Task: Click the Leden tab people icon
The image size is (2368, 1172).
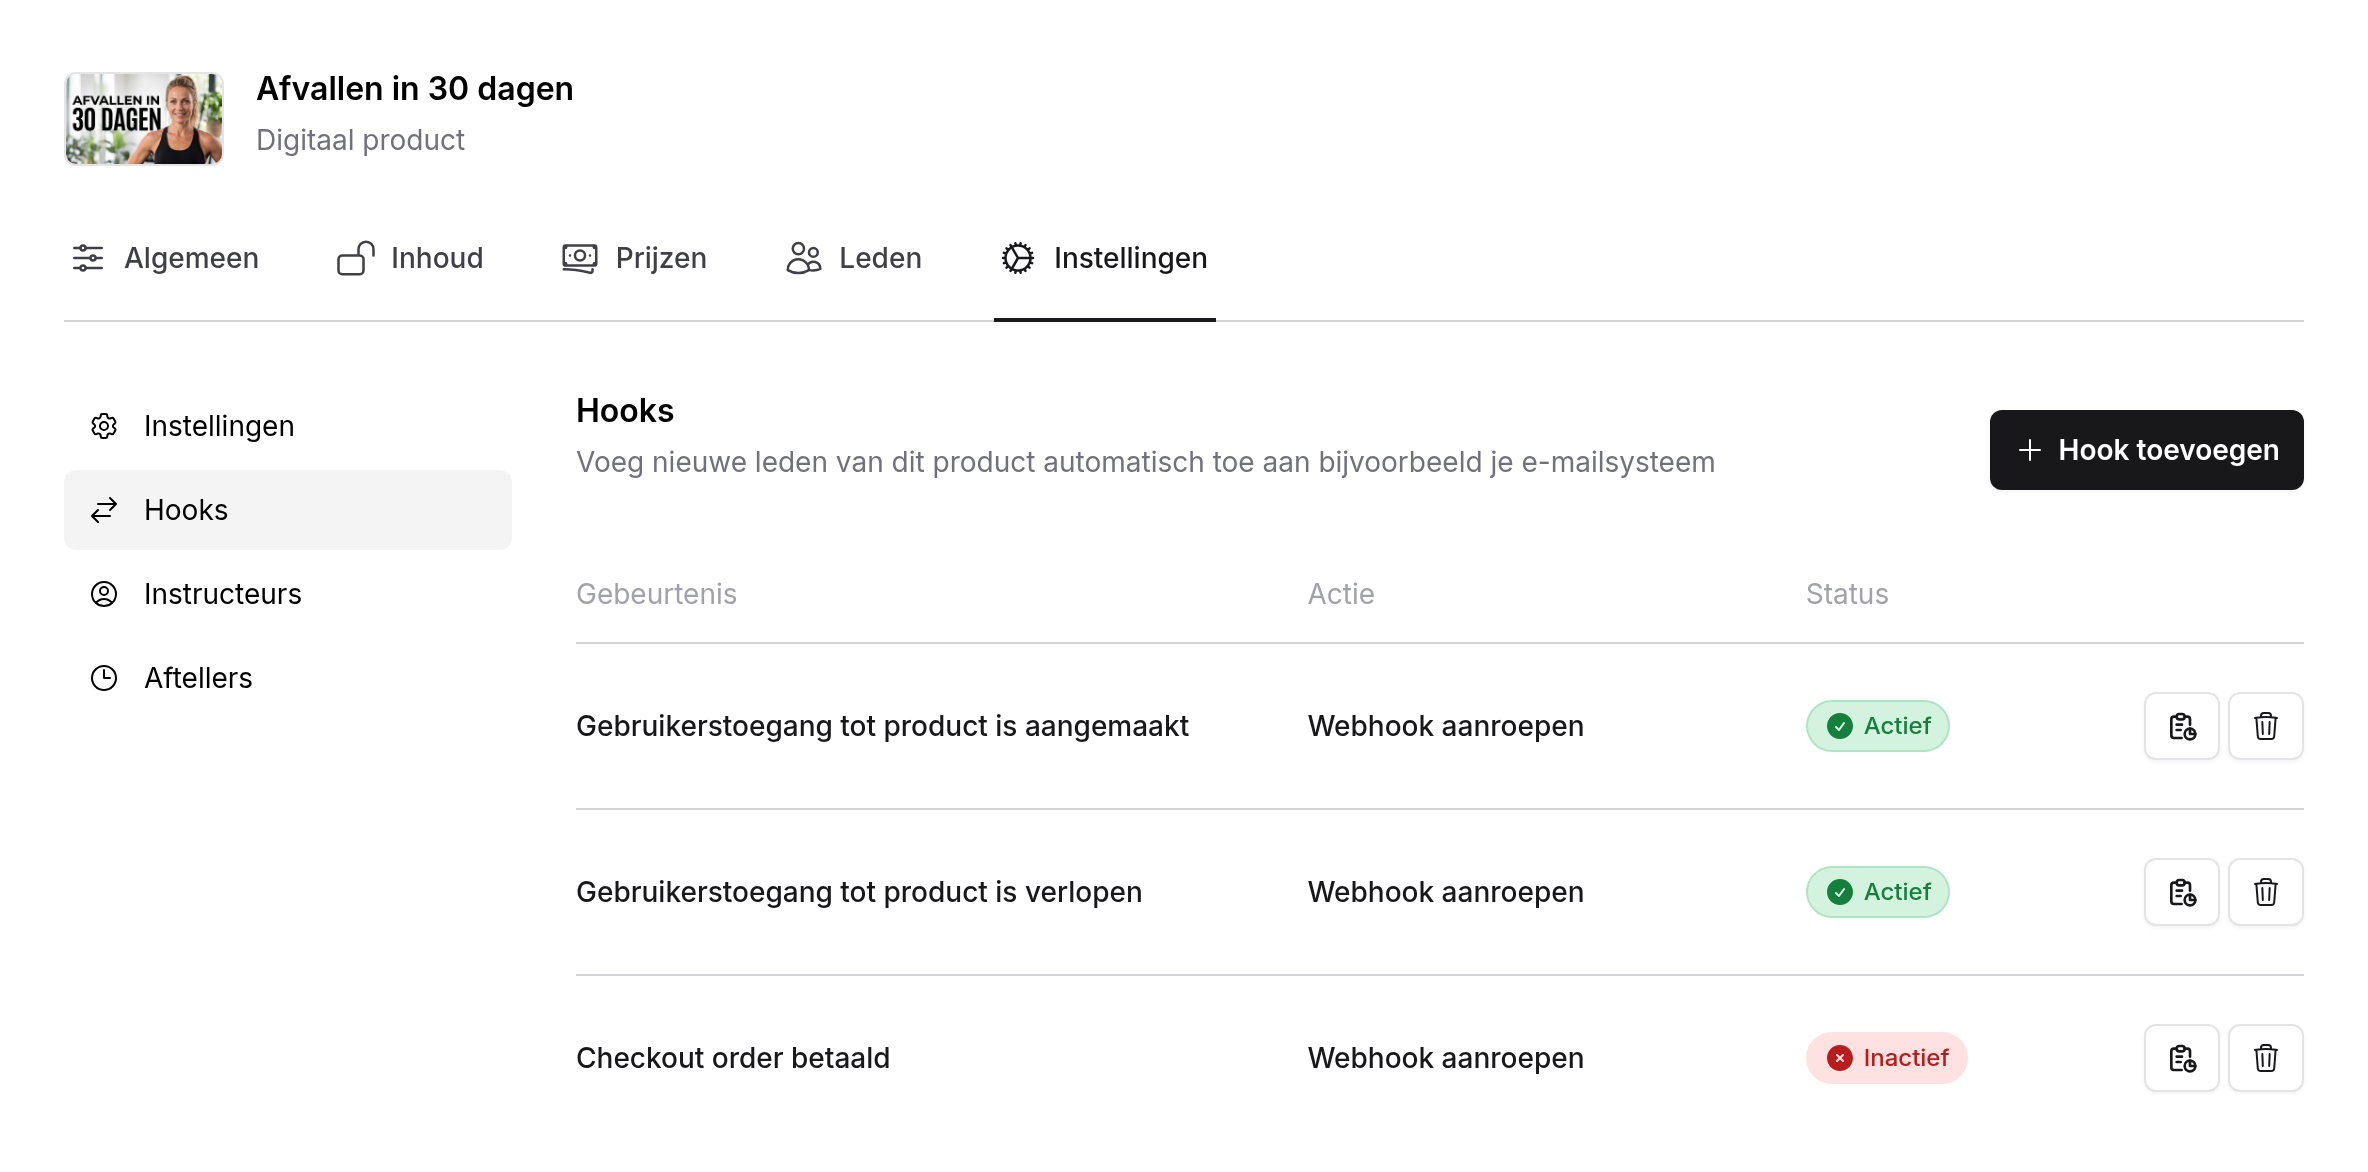Action: (804, 258)
